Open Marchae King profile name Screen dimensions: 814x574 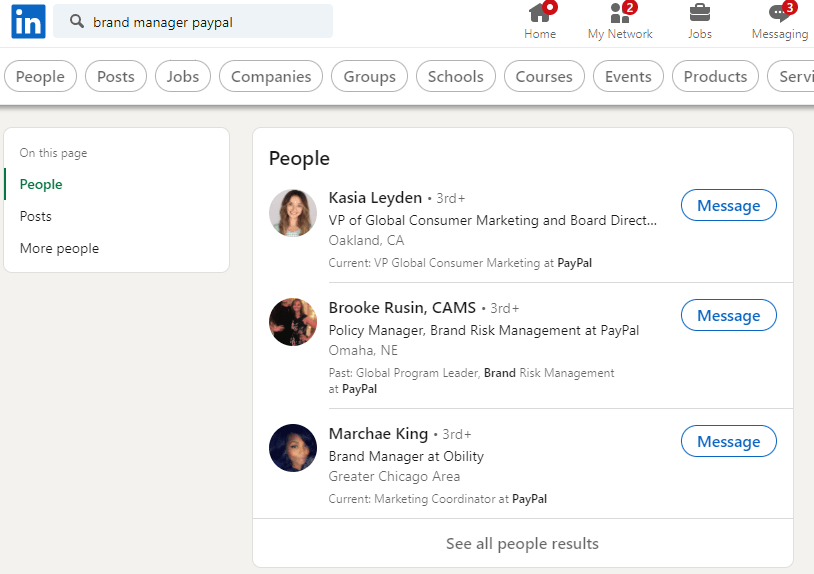(x=378, y=434)
